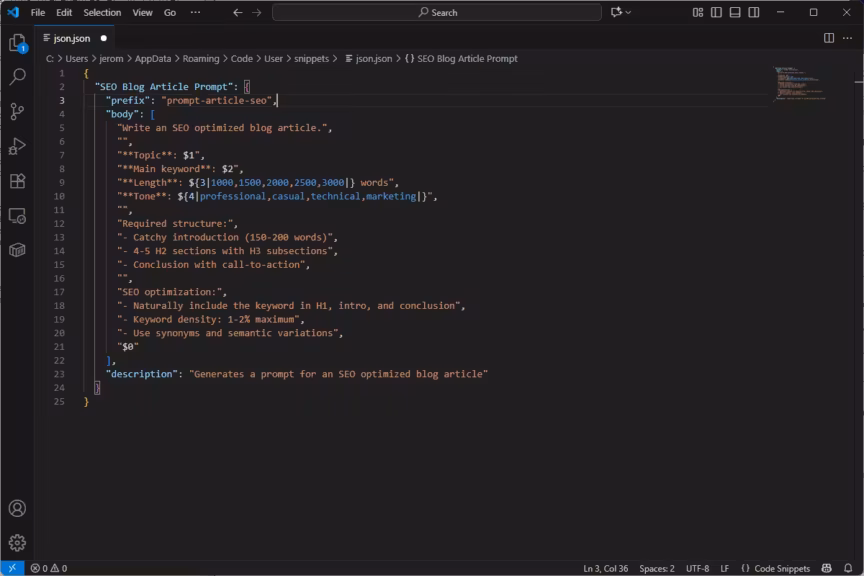Click the errors and warnings status indicator

(x=49, y=568)
